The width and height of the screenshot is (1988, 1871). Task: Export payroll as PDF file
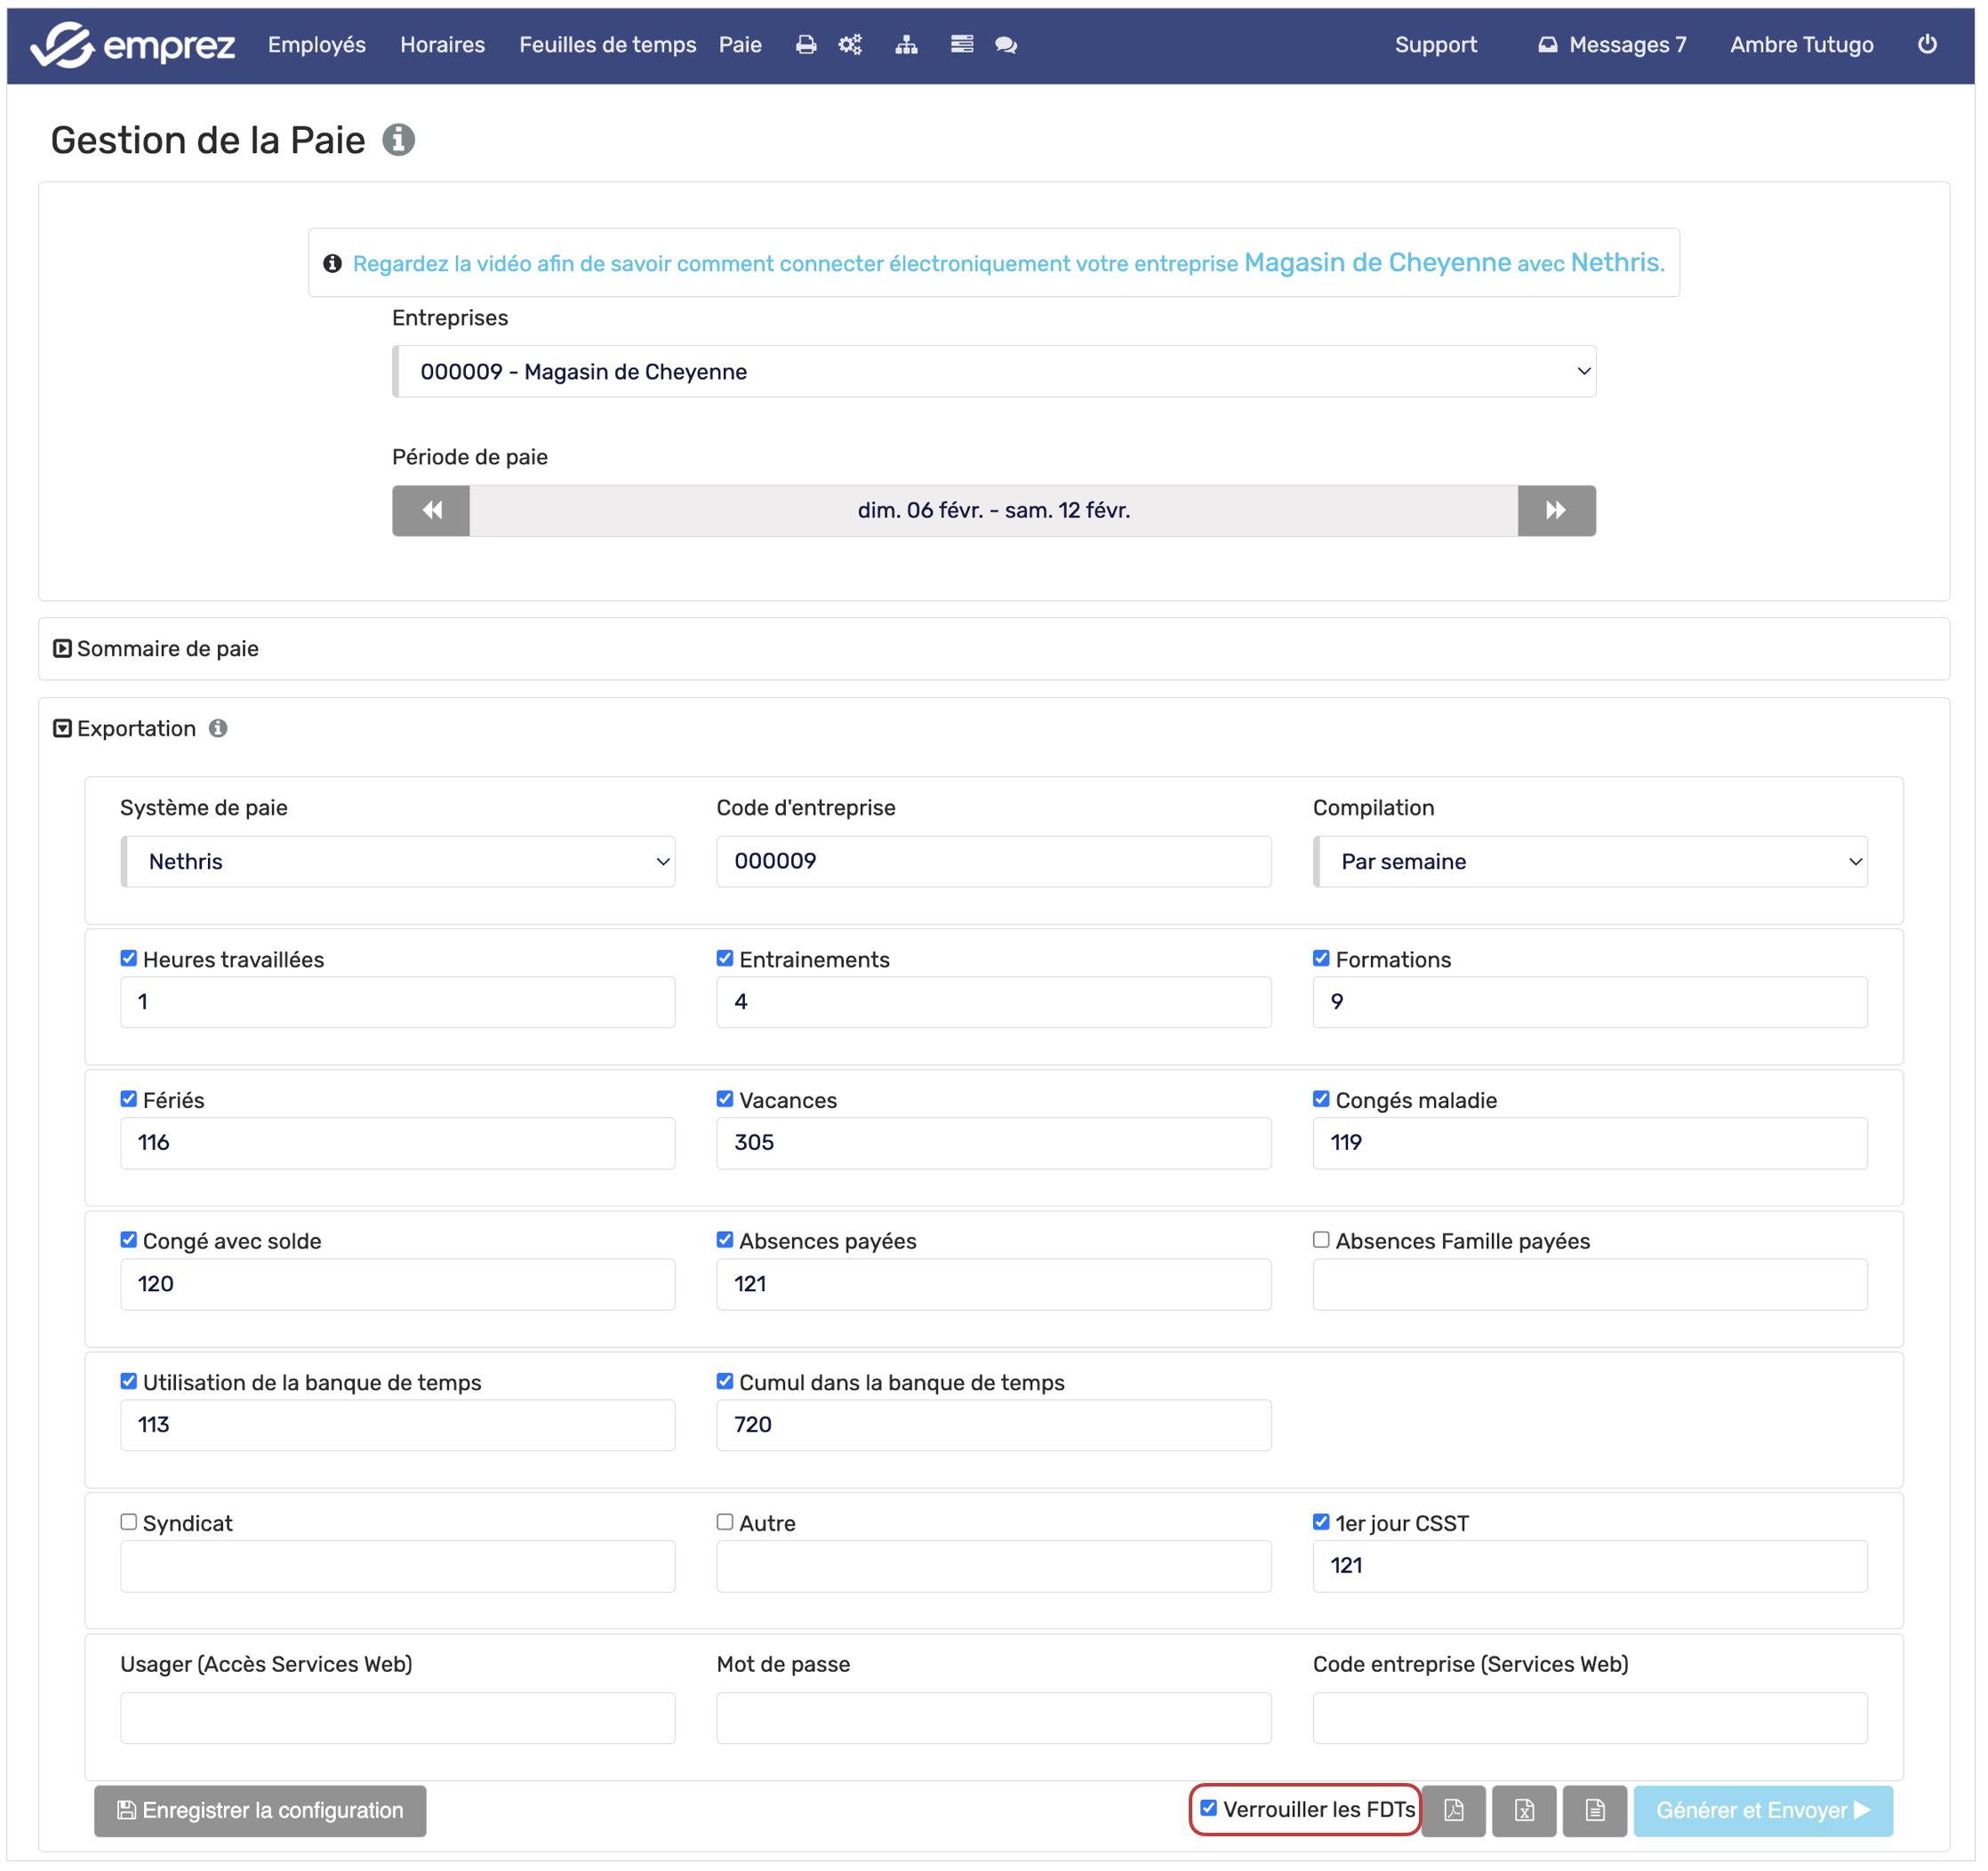pos(1453,1811)
